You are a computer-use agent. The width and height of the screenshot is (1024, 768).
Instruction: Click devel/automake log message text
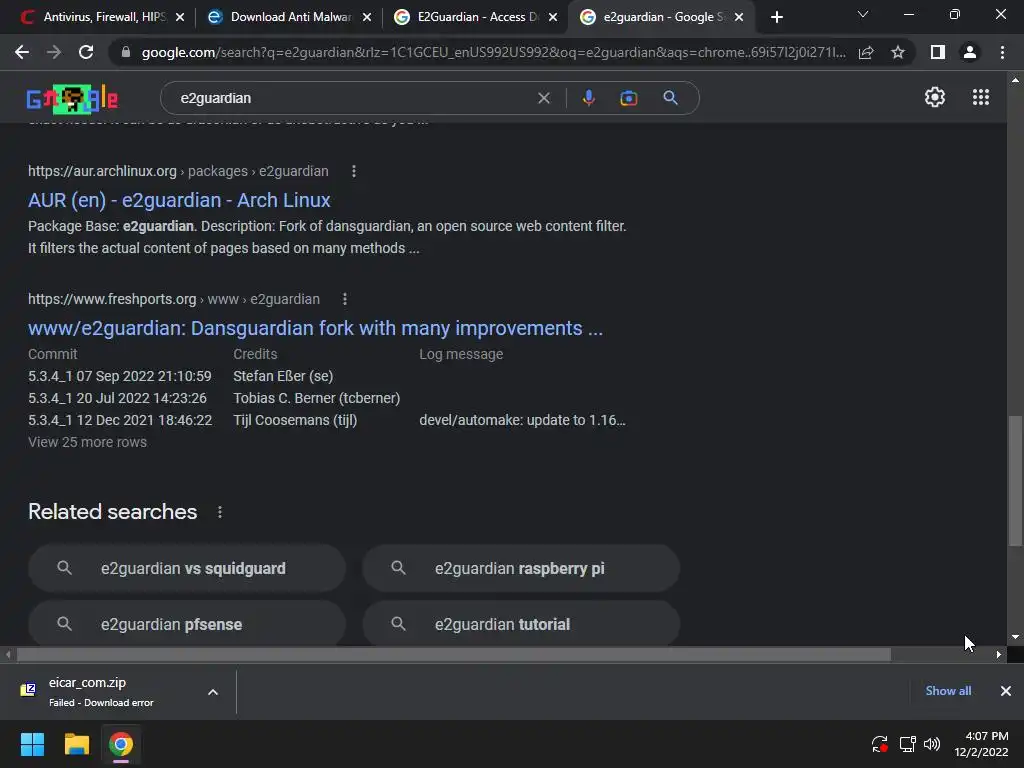coord(522,420)
